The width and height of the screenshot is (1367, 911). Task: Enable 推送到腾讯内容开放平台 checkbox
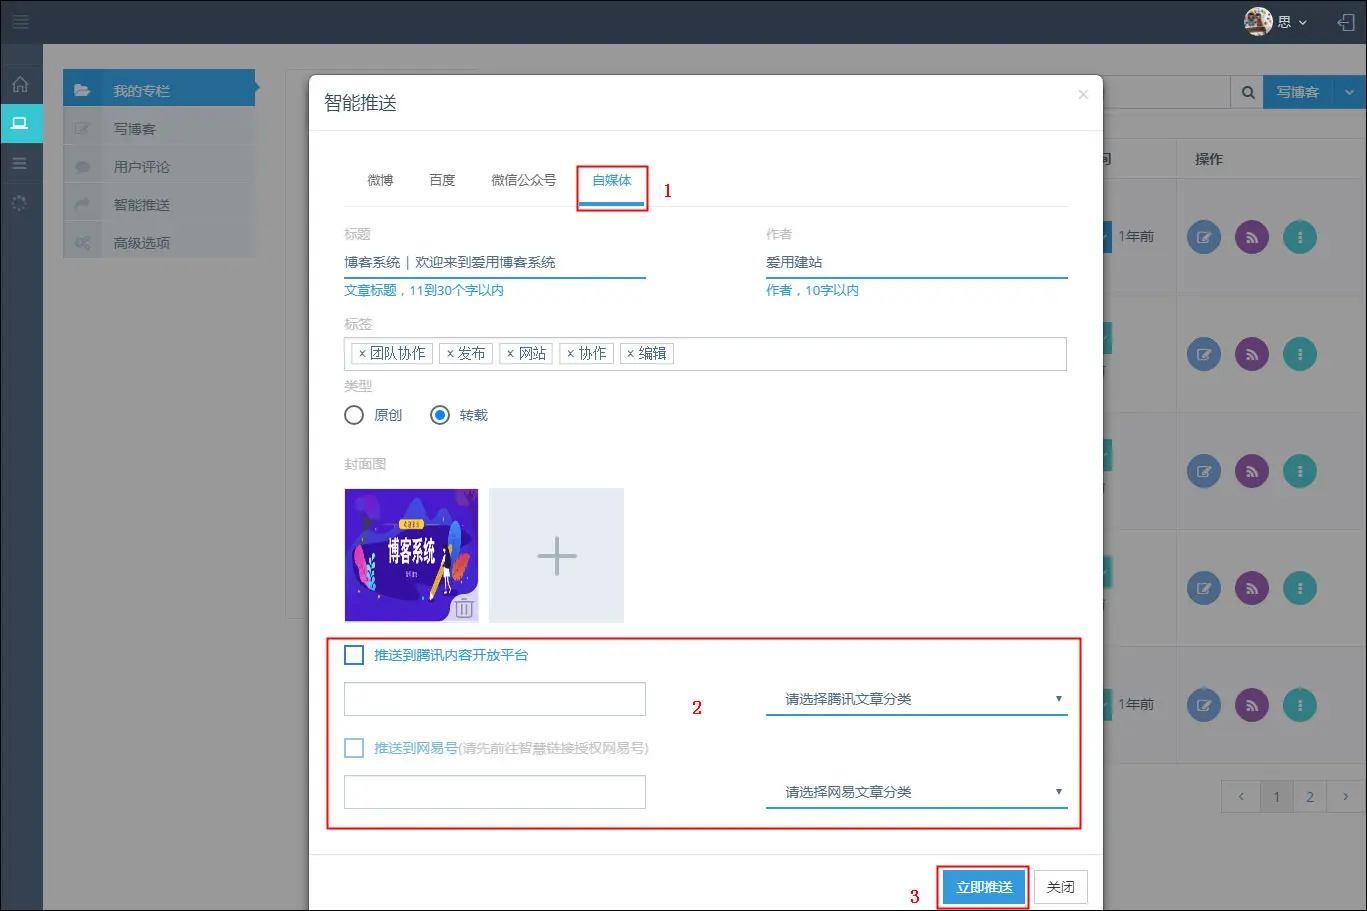pos(354,655)
